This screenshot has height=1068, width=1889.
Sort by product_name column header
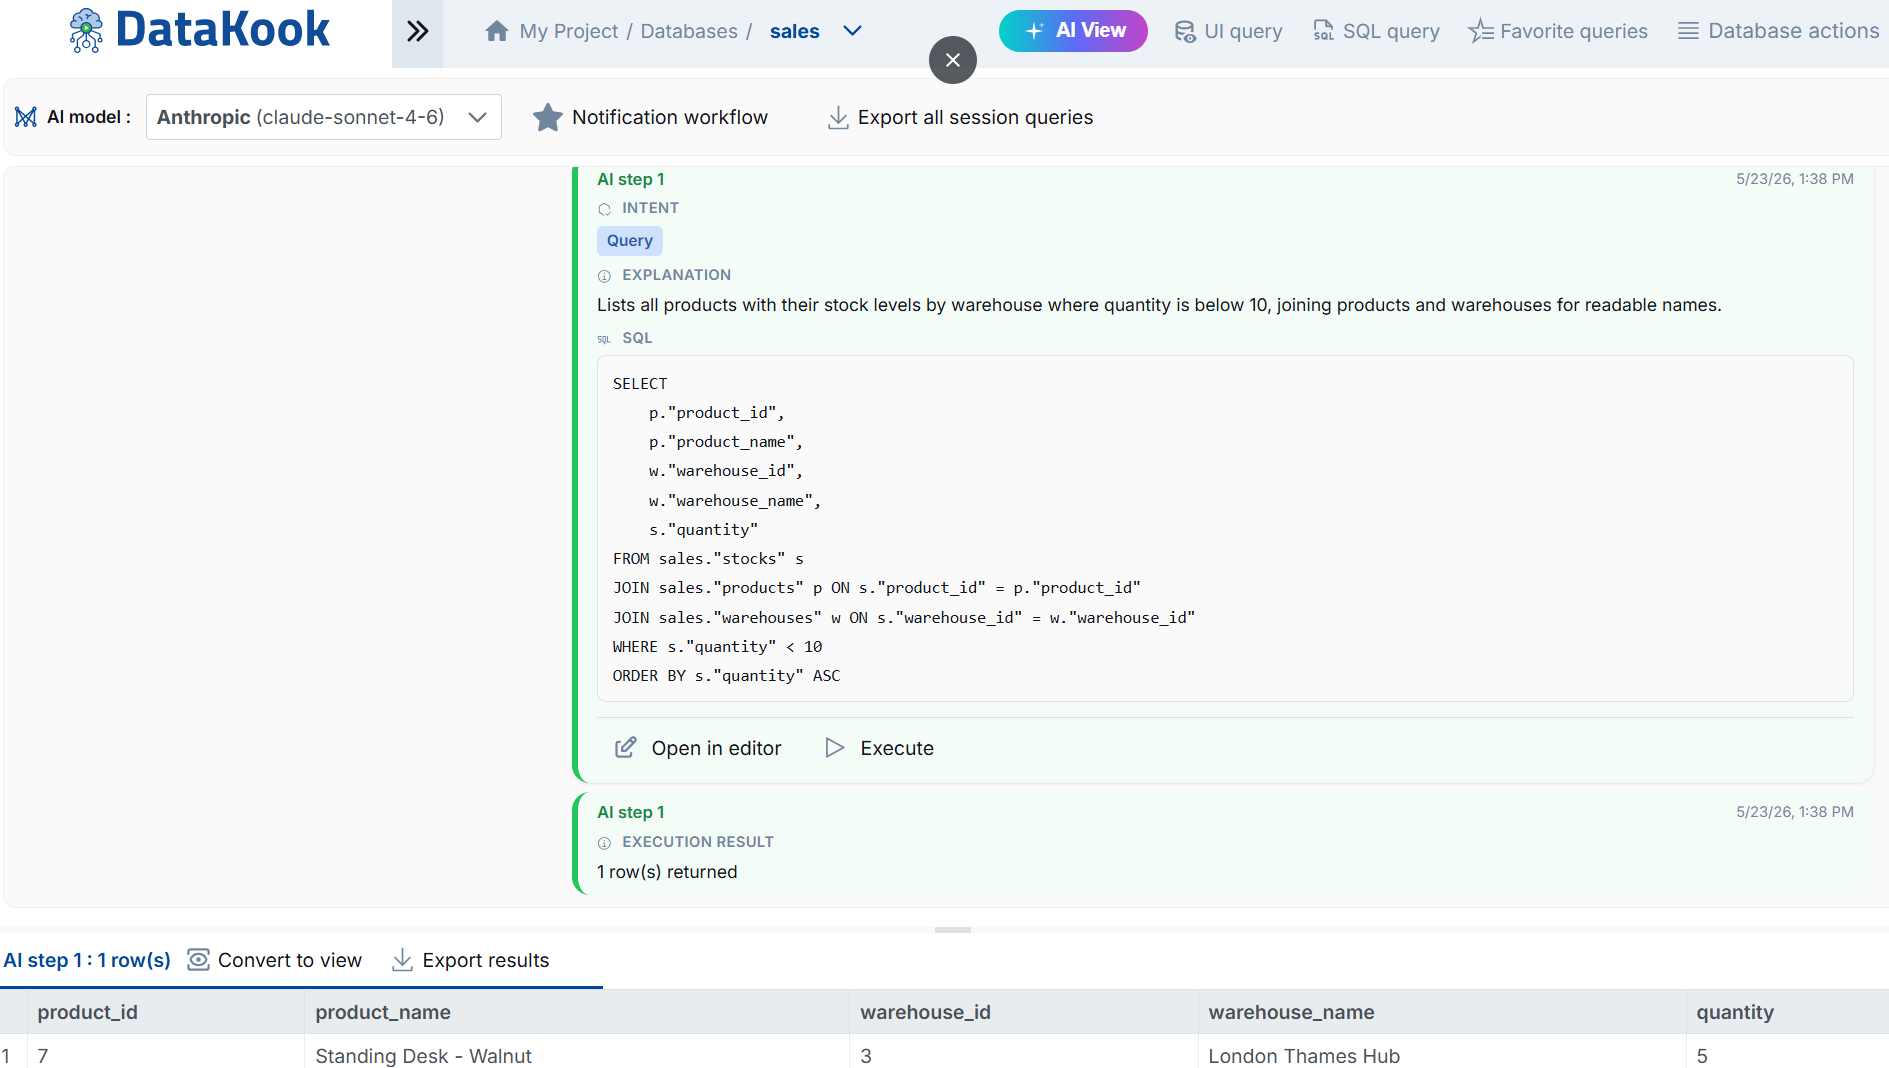coord(577,1012)
